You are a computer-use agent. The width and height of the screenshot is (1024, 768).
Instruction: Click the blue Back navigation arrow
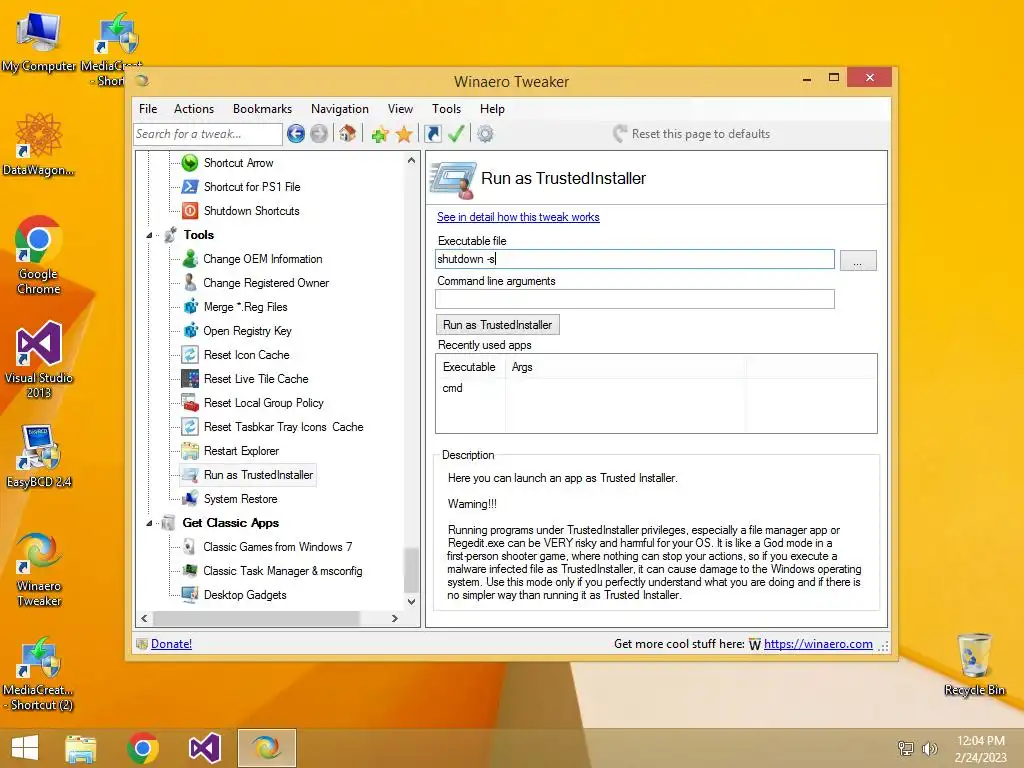pyautogui.click(x=296, y=134)
